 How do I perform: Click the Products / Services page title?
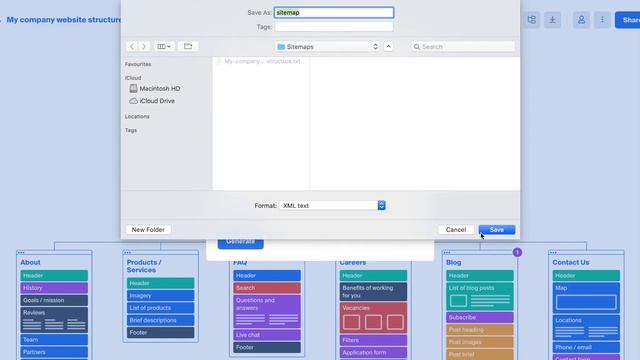(x=144, y=266)
